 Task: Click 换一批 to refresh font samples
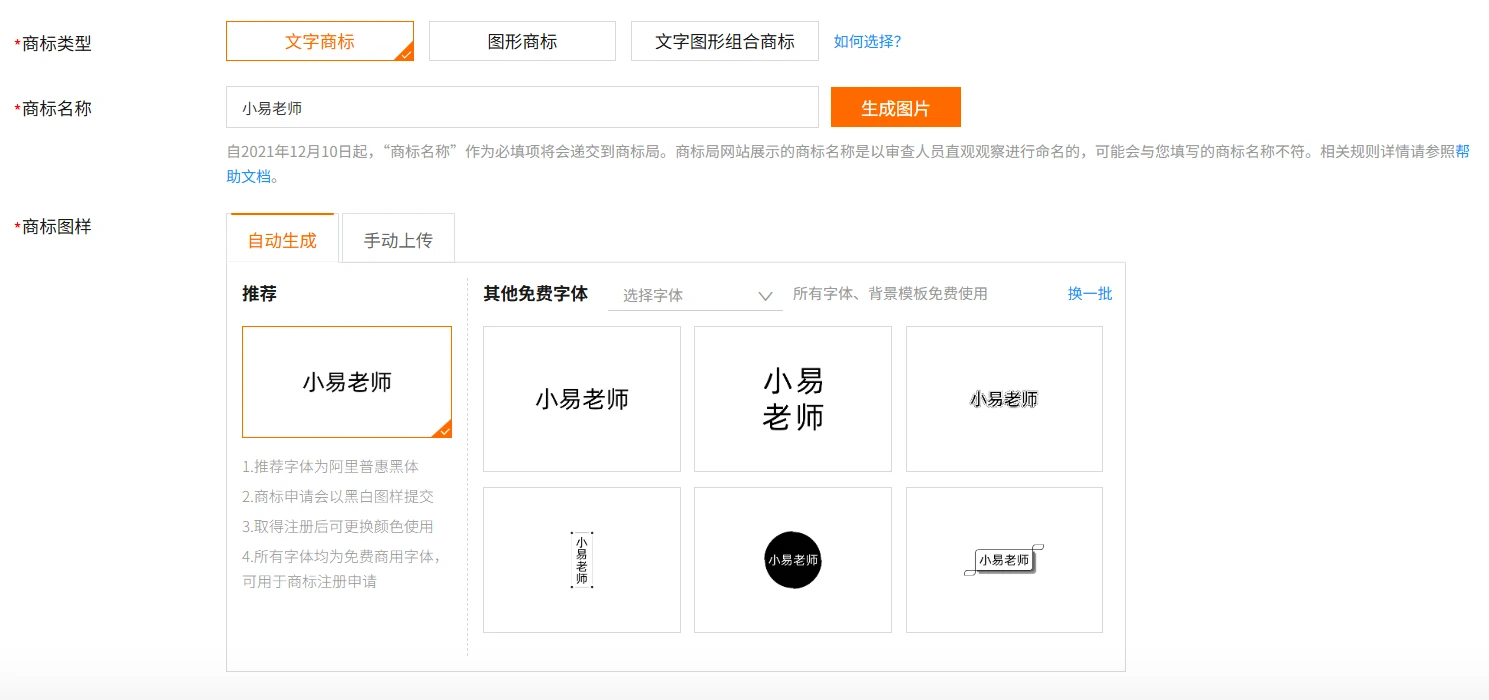click(1089, 294)
